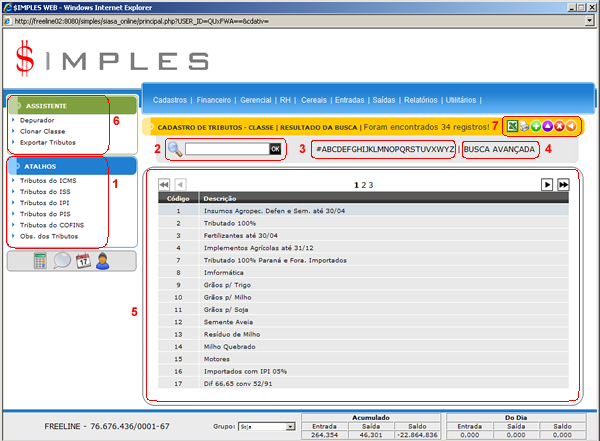Viewport: 600px width, 441px height.
Task: Open the Cadastros menu
Action: (171, 100)
